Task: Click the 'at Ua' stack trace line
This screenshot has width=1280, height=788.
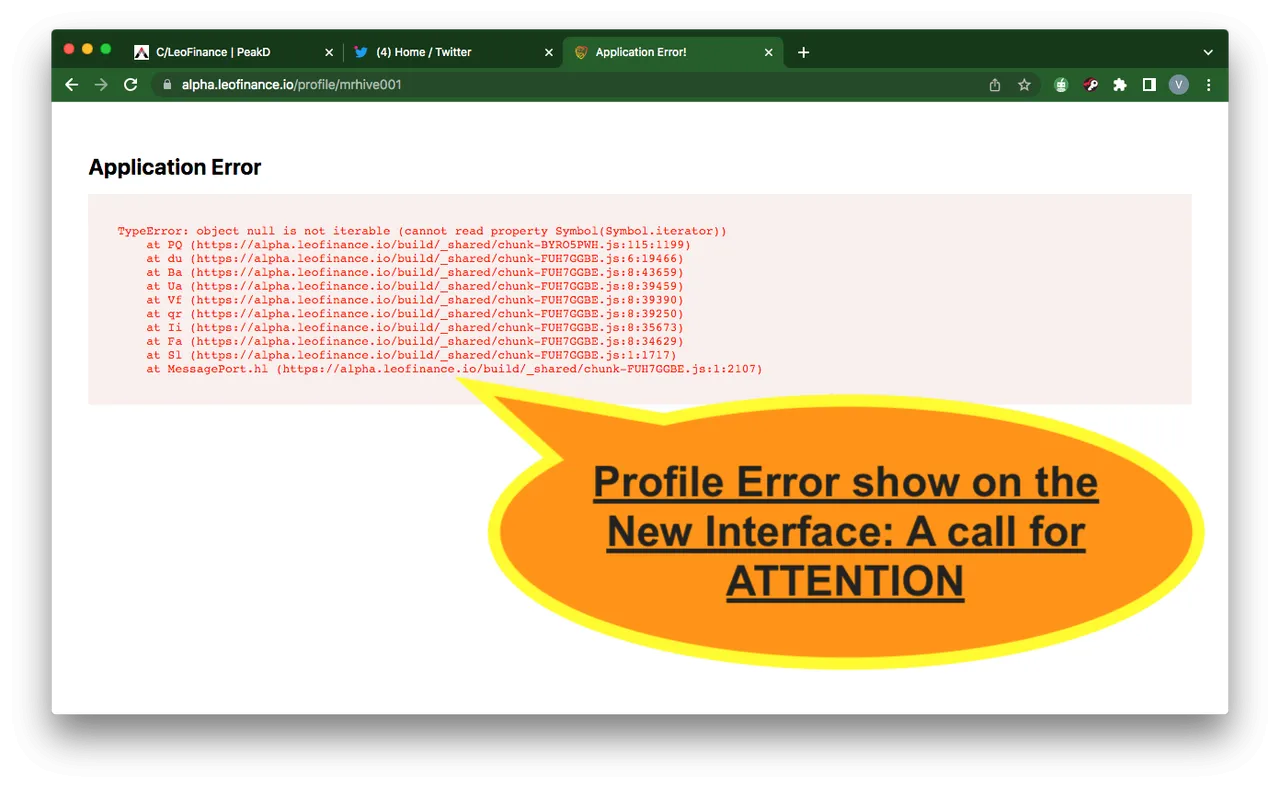Action: (x=415, y=286)
